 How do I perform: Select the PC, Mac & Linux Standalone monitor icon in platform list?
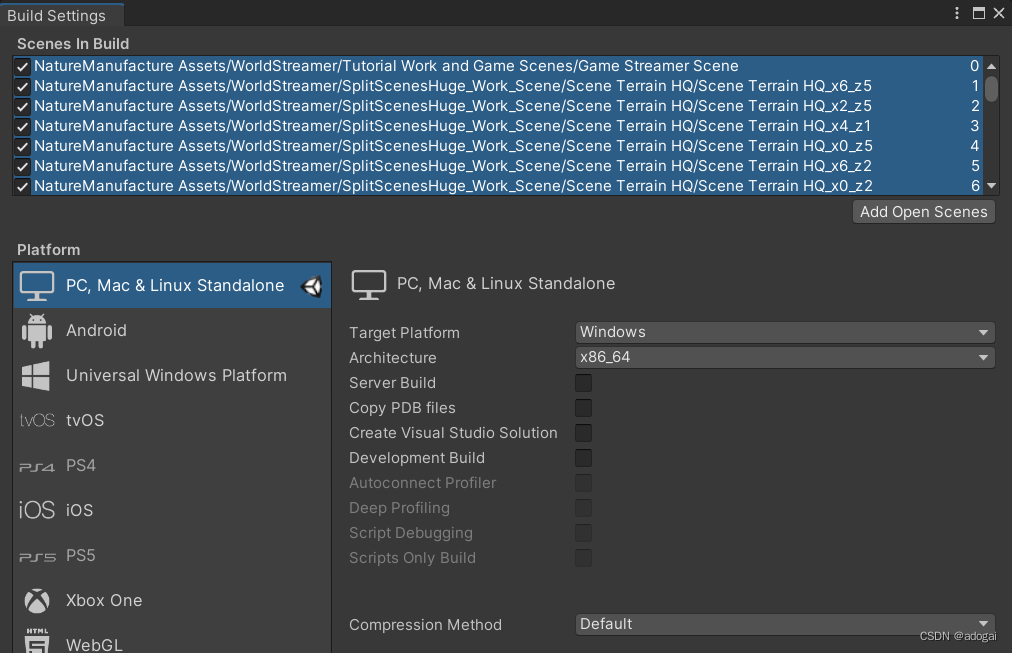click(37, 286)
